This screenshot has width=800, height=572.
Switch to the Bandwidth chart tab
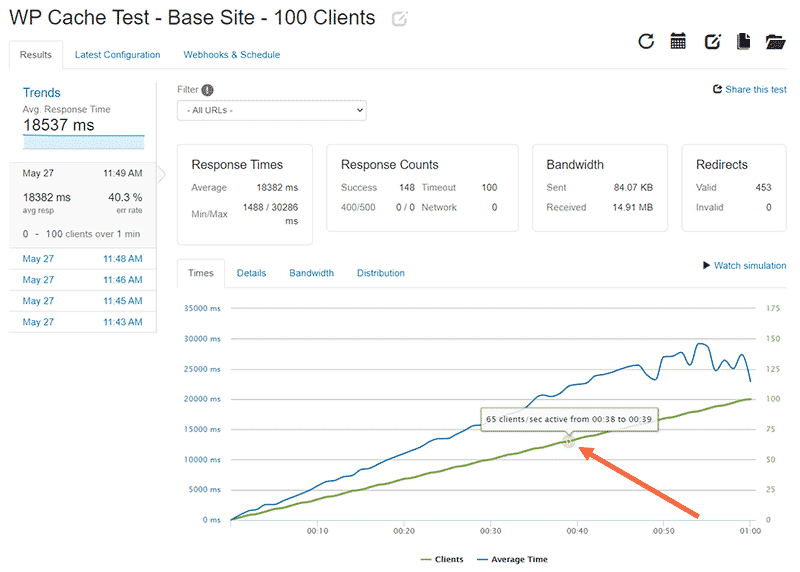pos(311,273)
